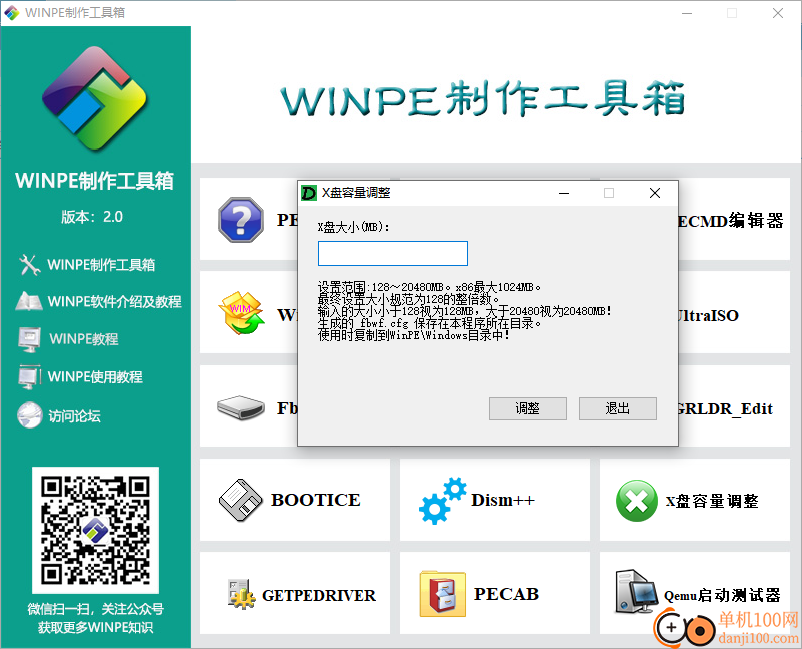Click the WeChat QR code image
This screenshot has width=802, height=649.
[x=95, y=530]
